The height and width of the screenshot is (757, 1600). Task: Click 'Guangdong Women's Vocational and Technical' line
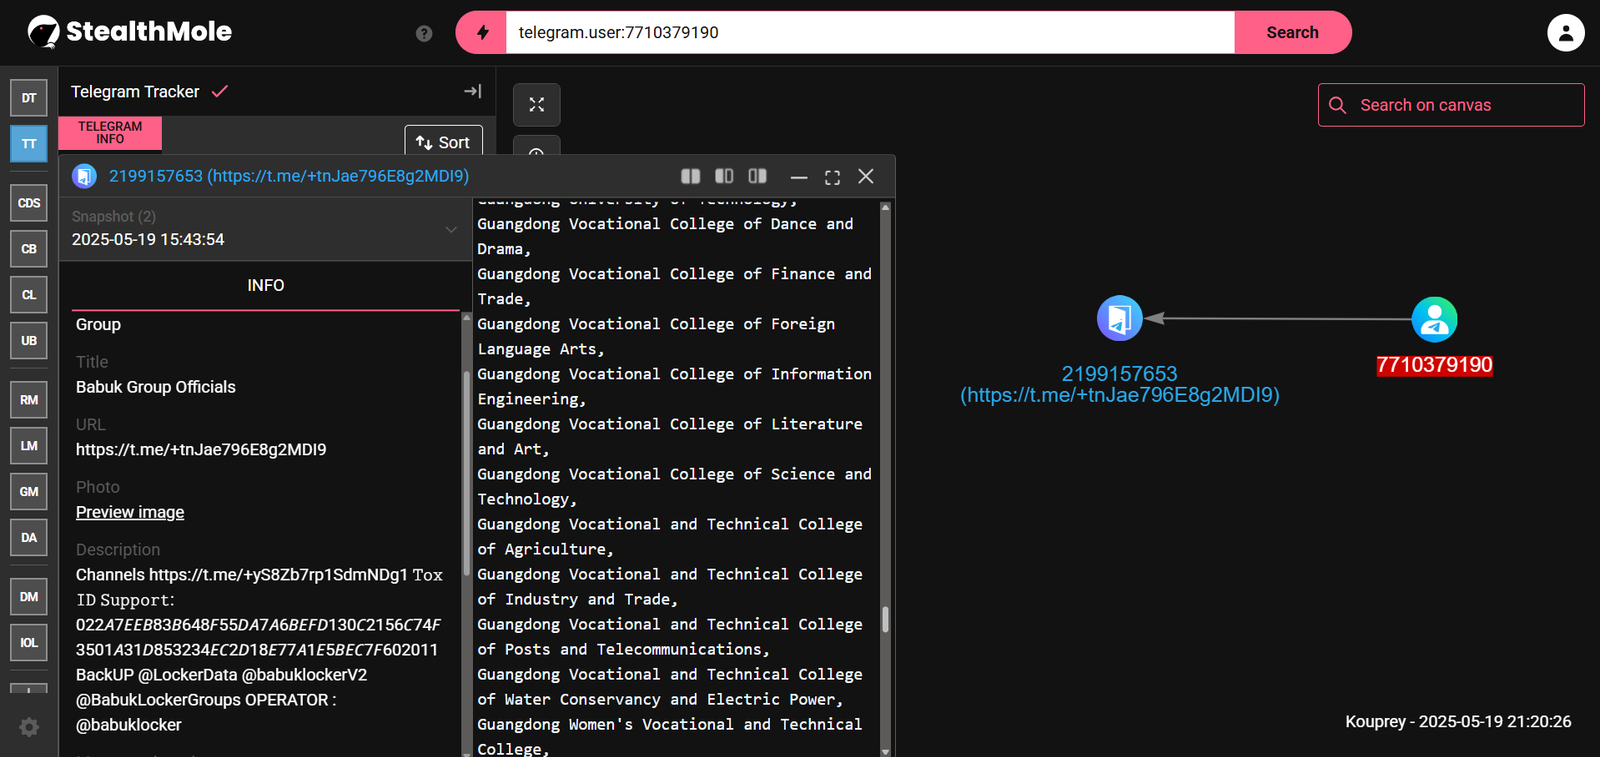click(669, 724)
